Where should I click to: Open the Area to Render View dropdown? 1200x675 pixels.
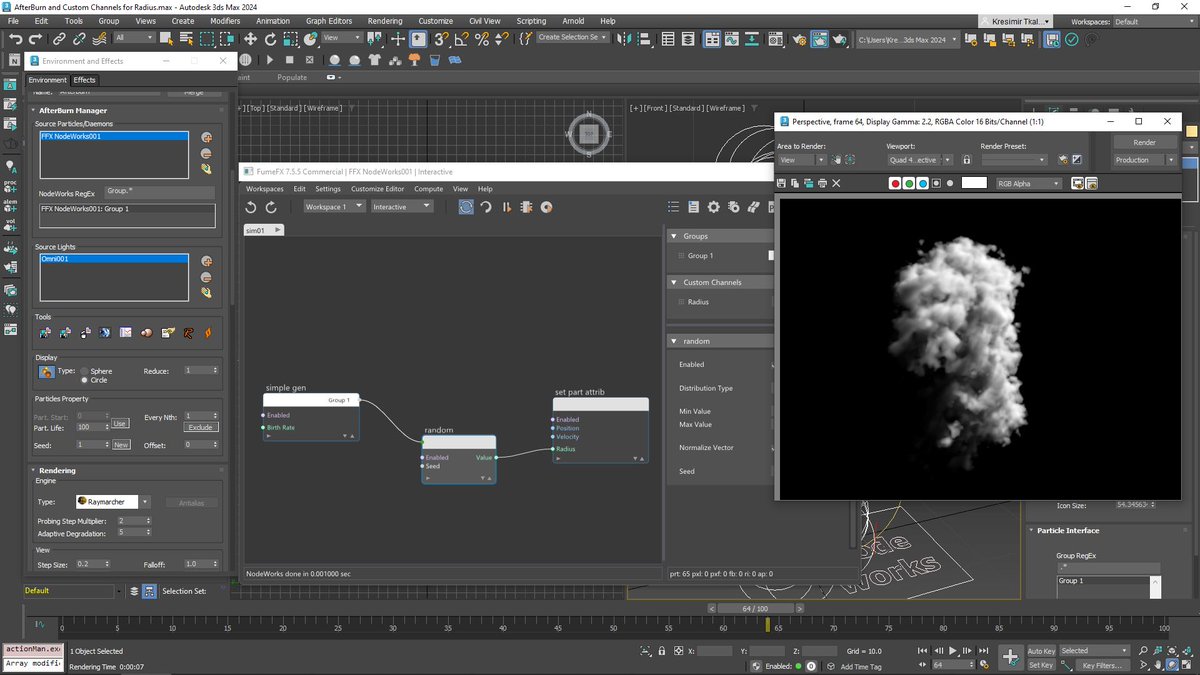click(801, 160)
